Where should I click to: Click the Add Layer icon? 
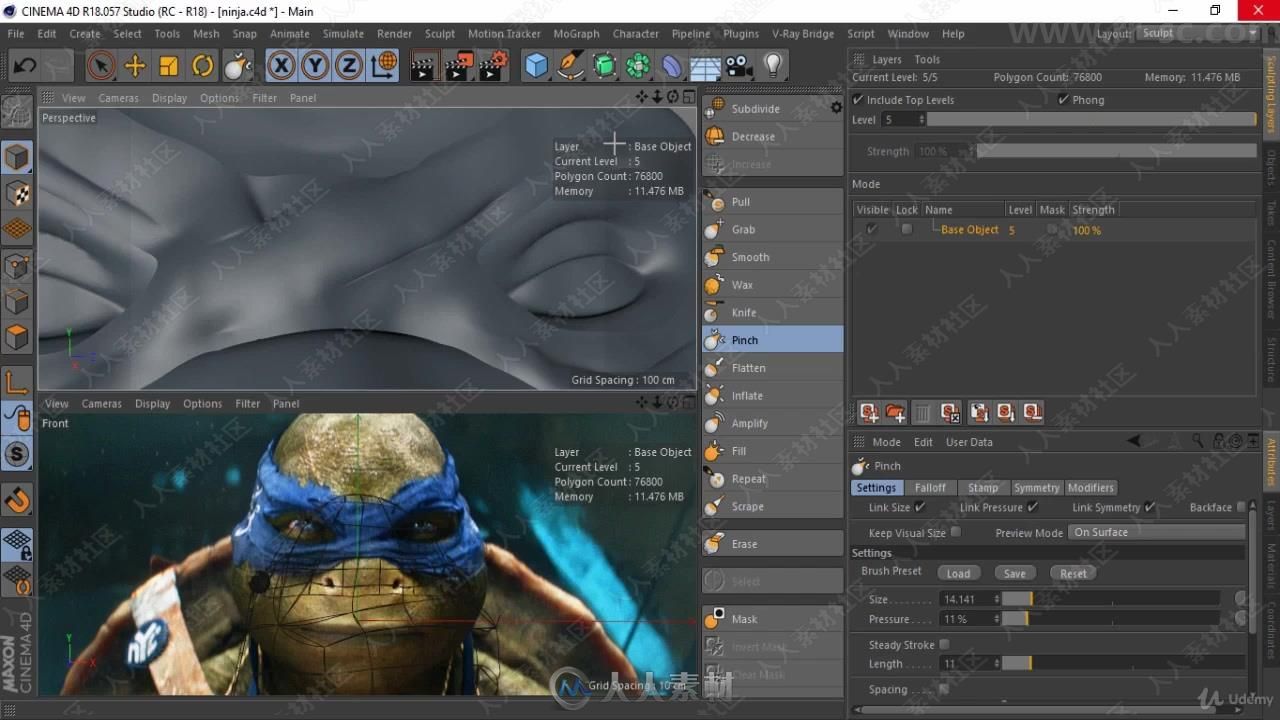[x=869, y=412]
